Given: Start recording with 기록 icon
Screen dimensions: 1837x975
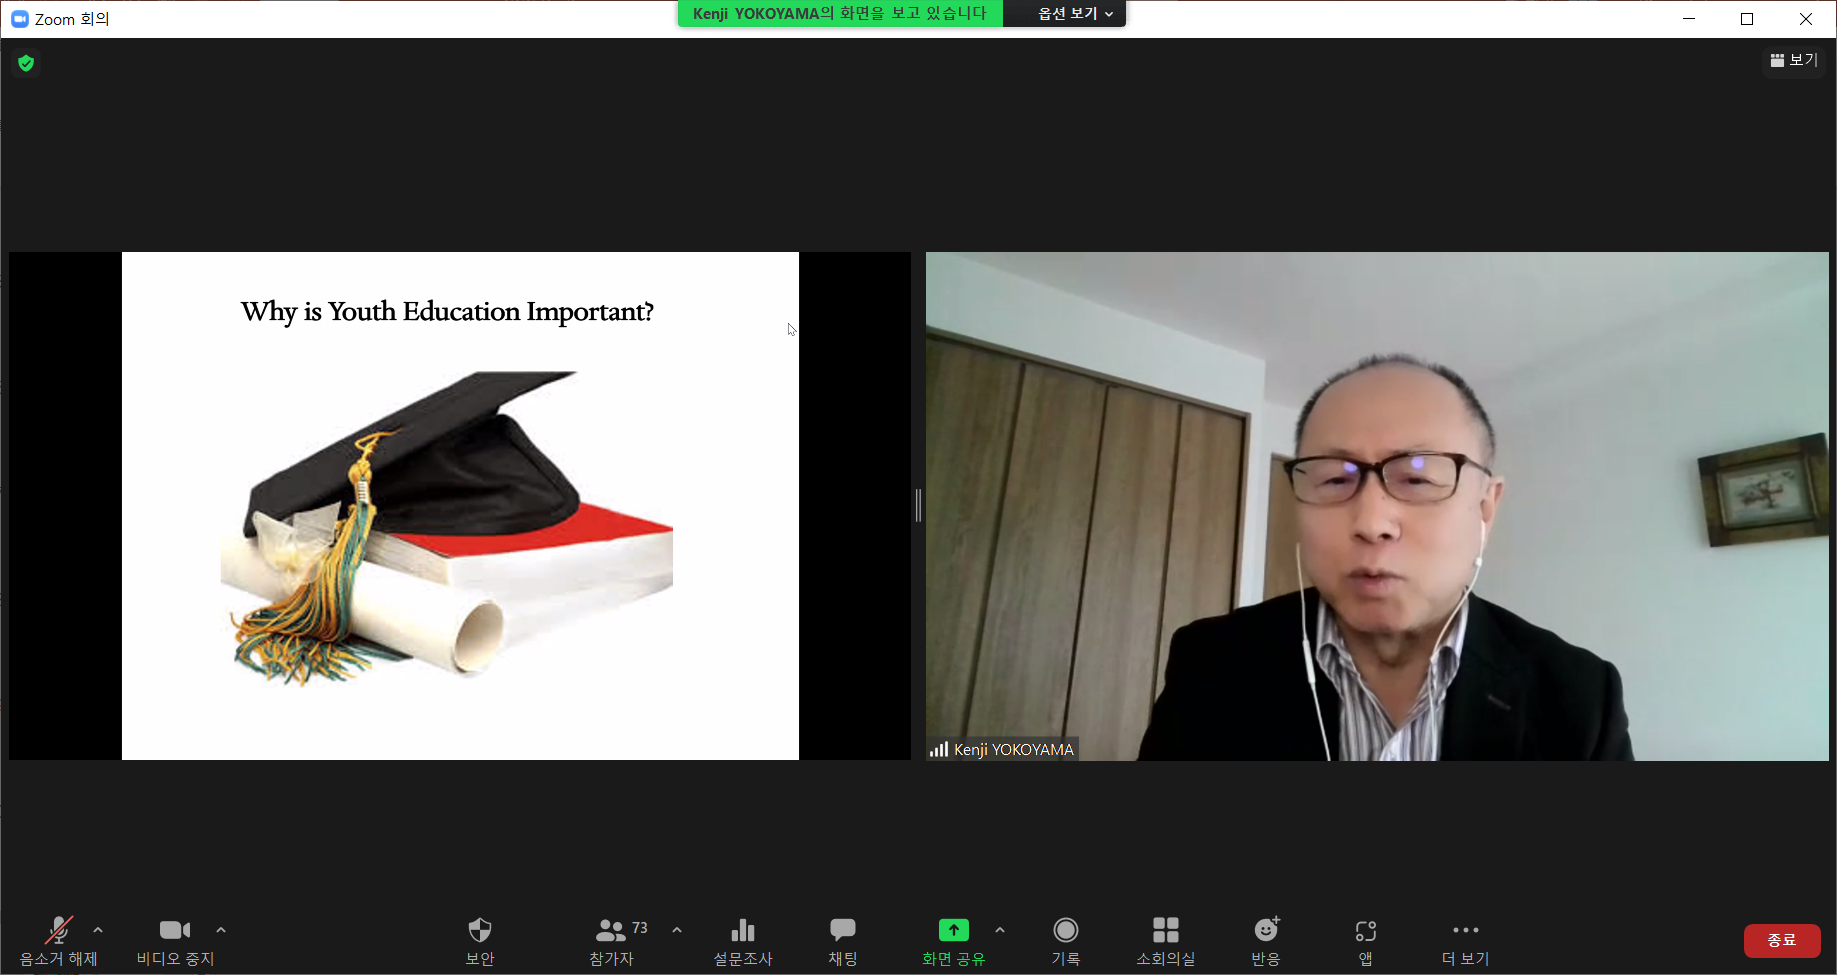Looking at the screenshot, I should tap(1066, 941).
